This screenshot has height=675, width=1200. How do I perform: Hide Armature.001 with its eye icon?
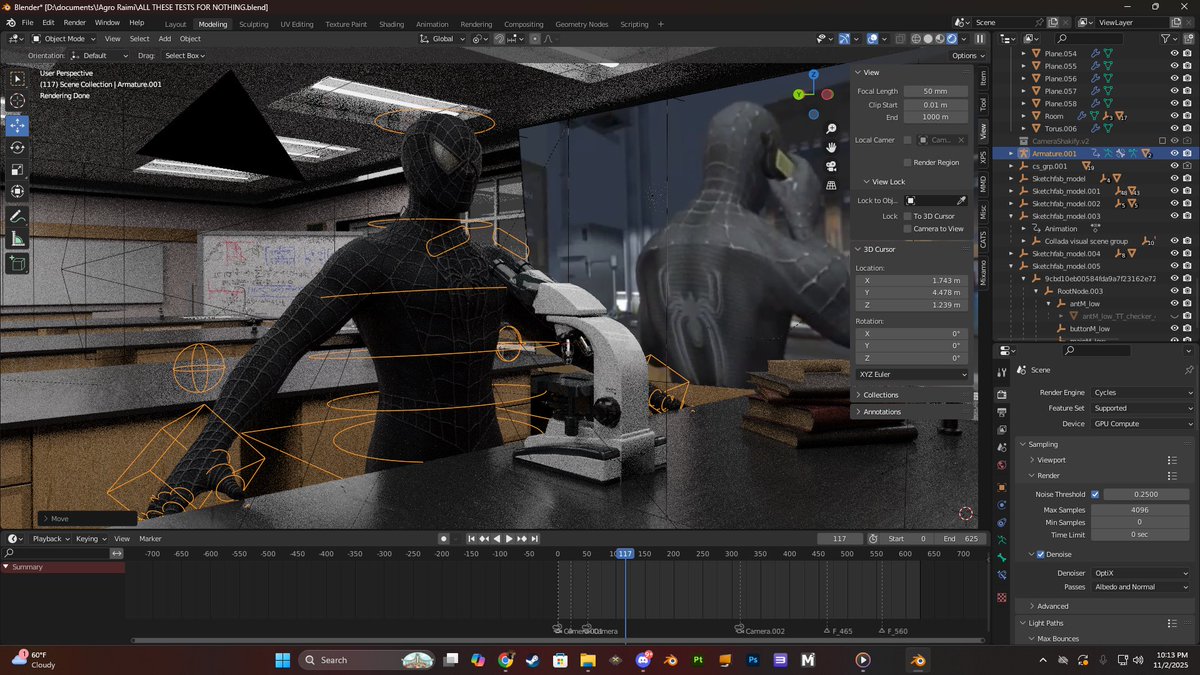coord(1174,154)
